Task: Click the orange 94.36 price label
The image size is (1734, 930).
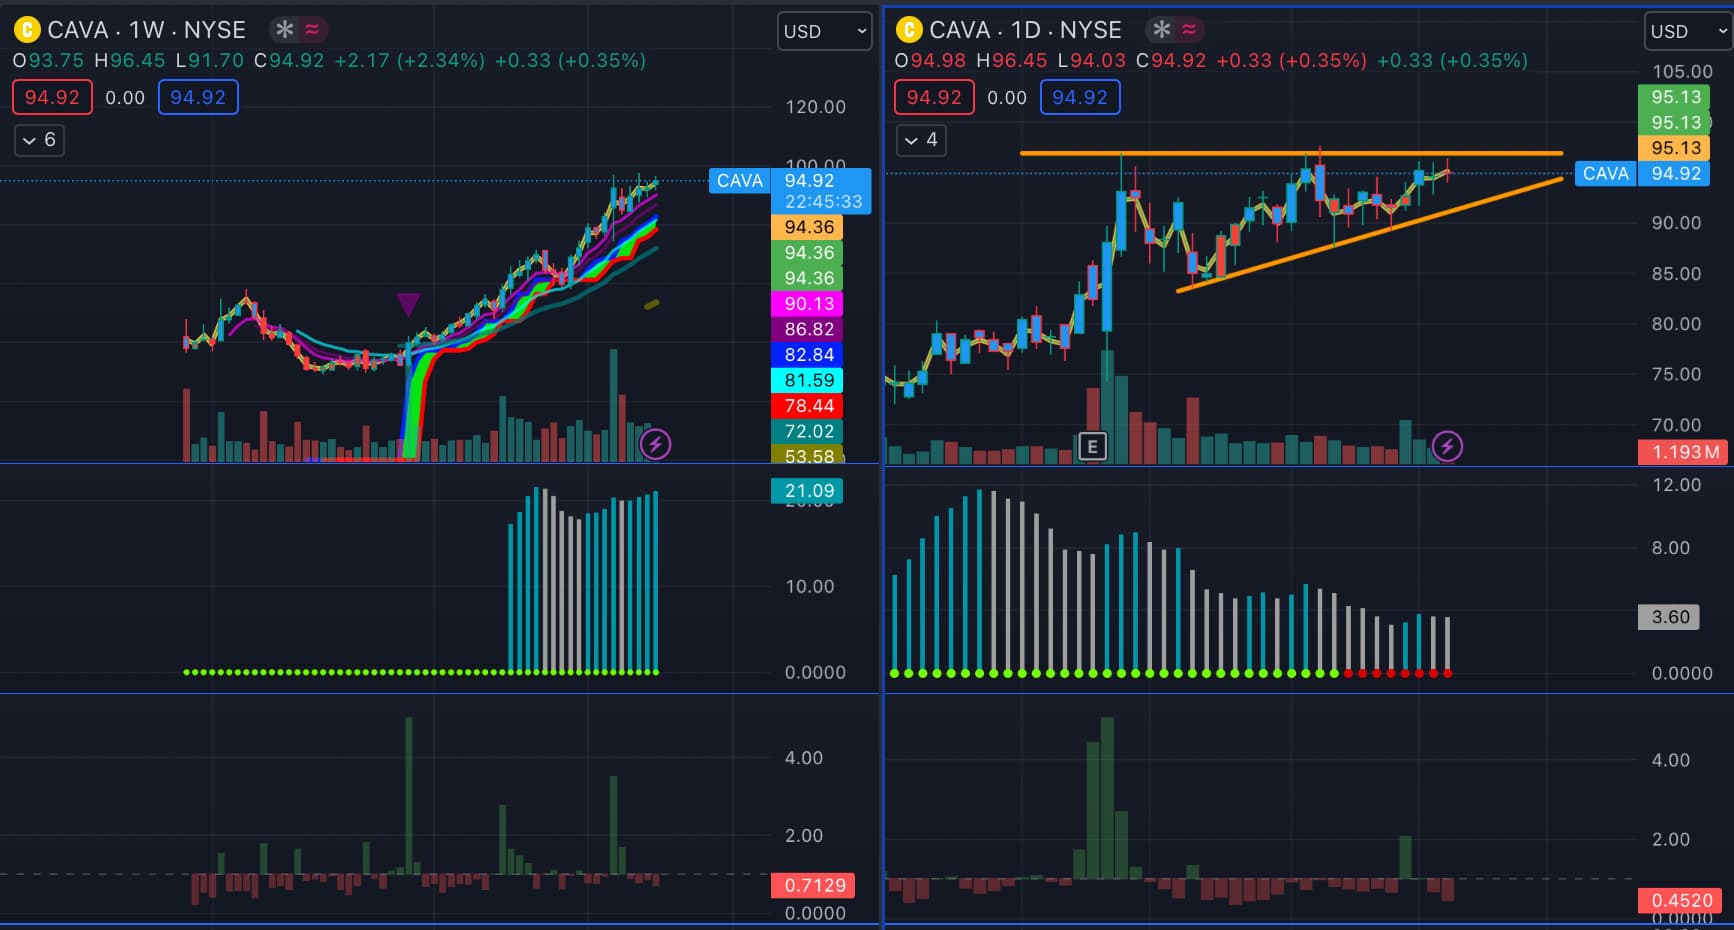Action: point(808,227)
